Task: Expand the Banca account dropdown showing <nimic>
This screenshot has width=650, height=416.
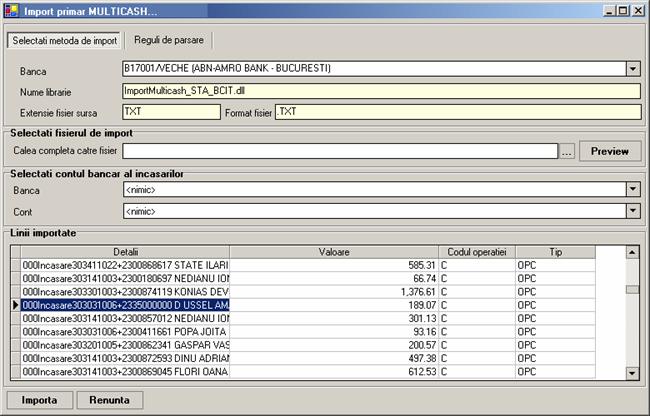Action: (x=632, y=189)
